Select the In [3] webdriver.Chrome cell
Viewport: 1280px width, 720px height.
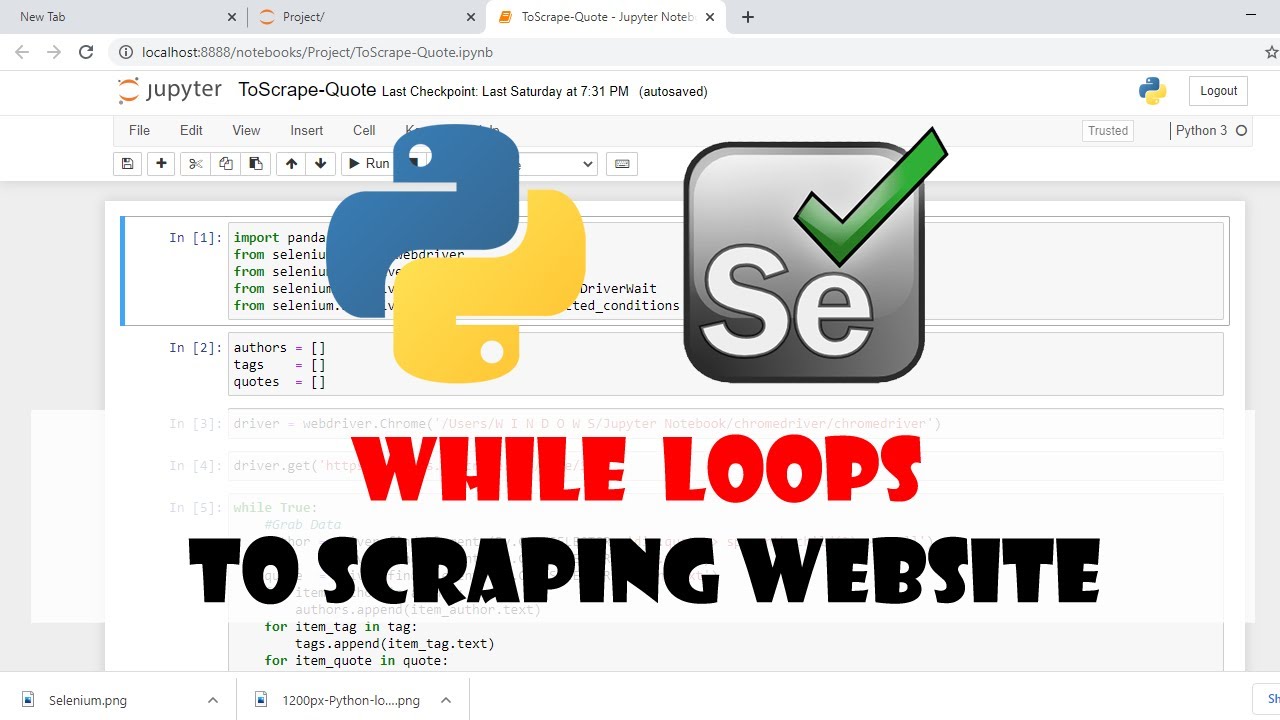point(726,423)
